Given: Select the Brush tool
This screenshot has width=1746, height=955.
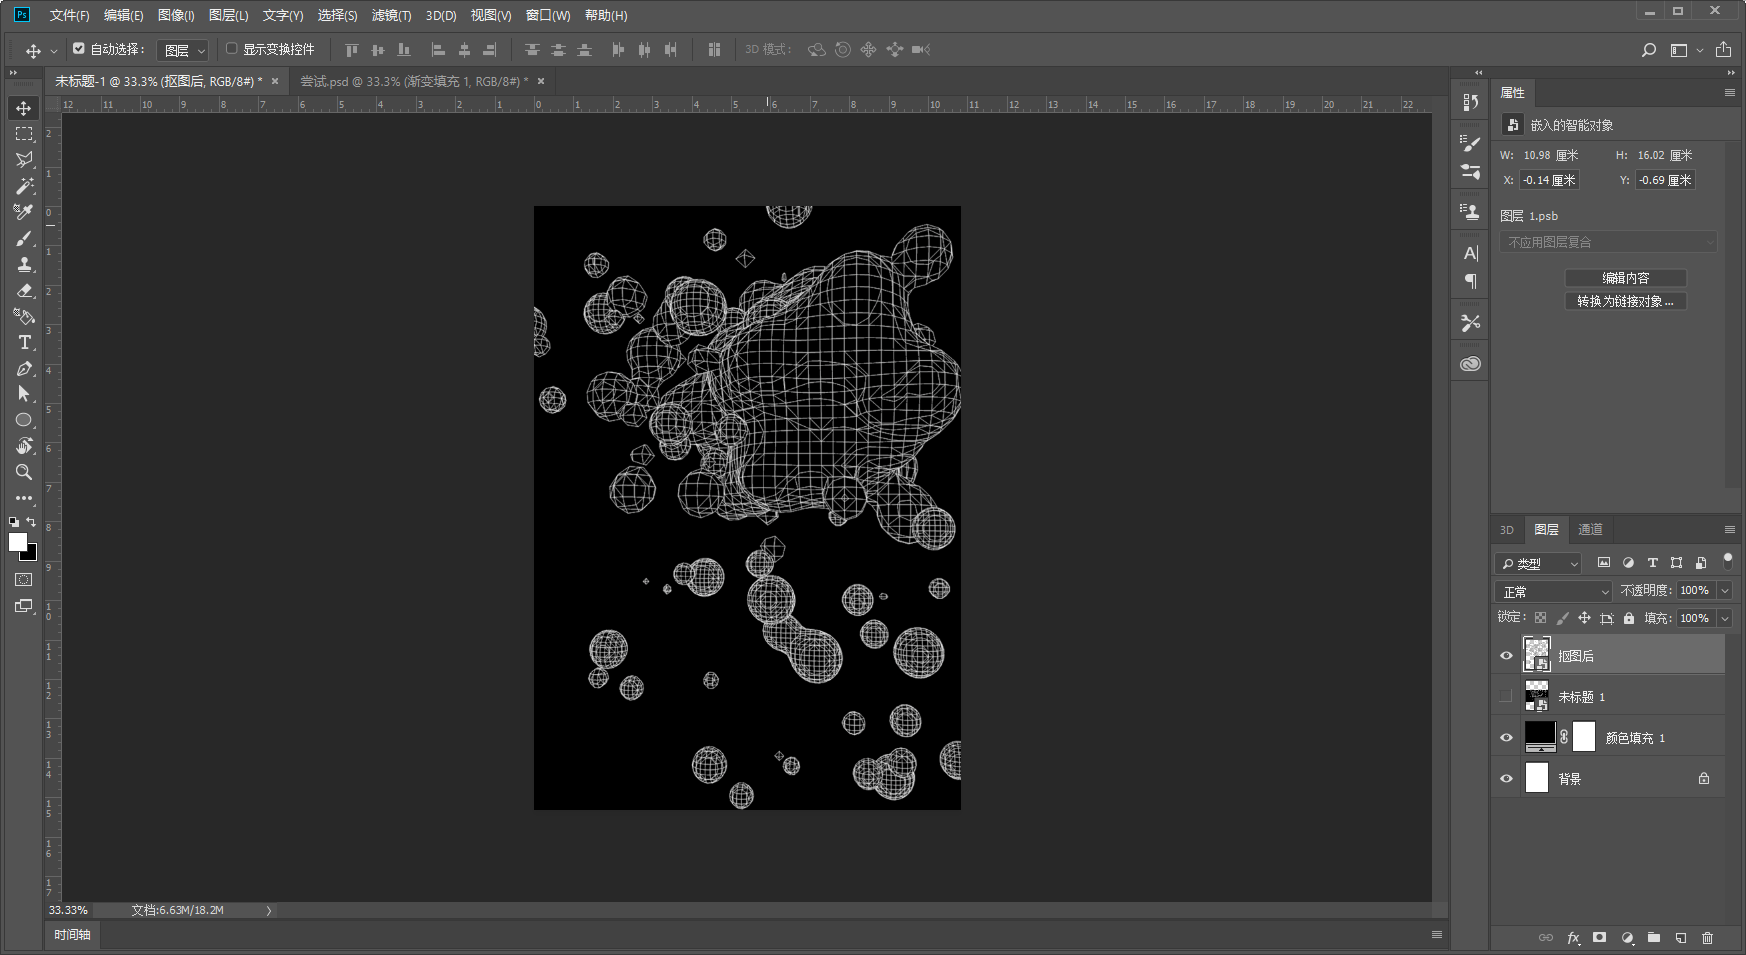Looking at the screenshot, I should (24, 238).
